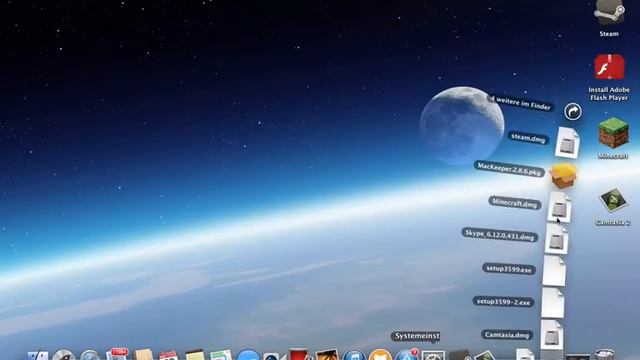Click the setup3599.exe label
The height and width of the screenshot is (360, 640).
(x=509, y=269)
